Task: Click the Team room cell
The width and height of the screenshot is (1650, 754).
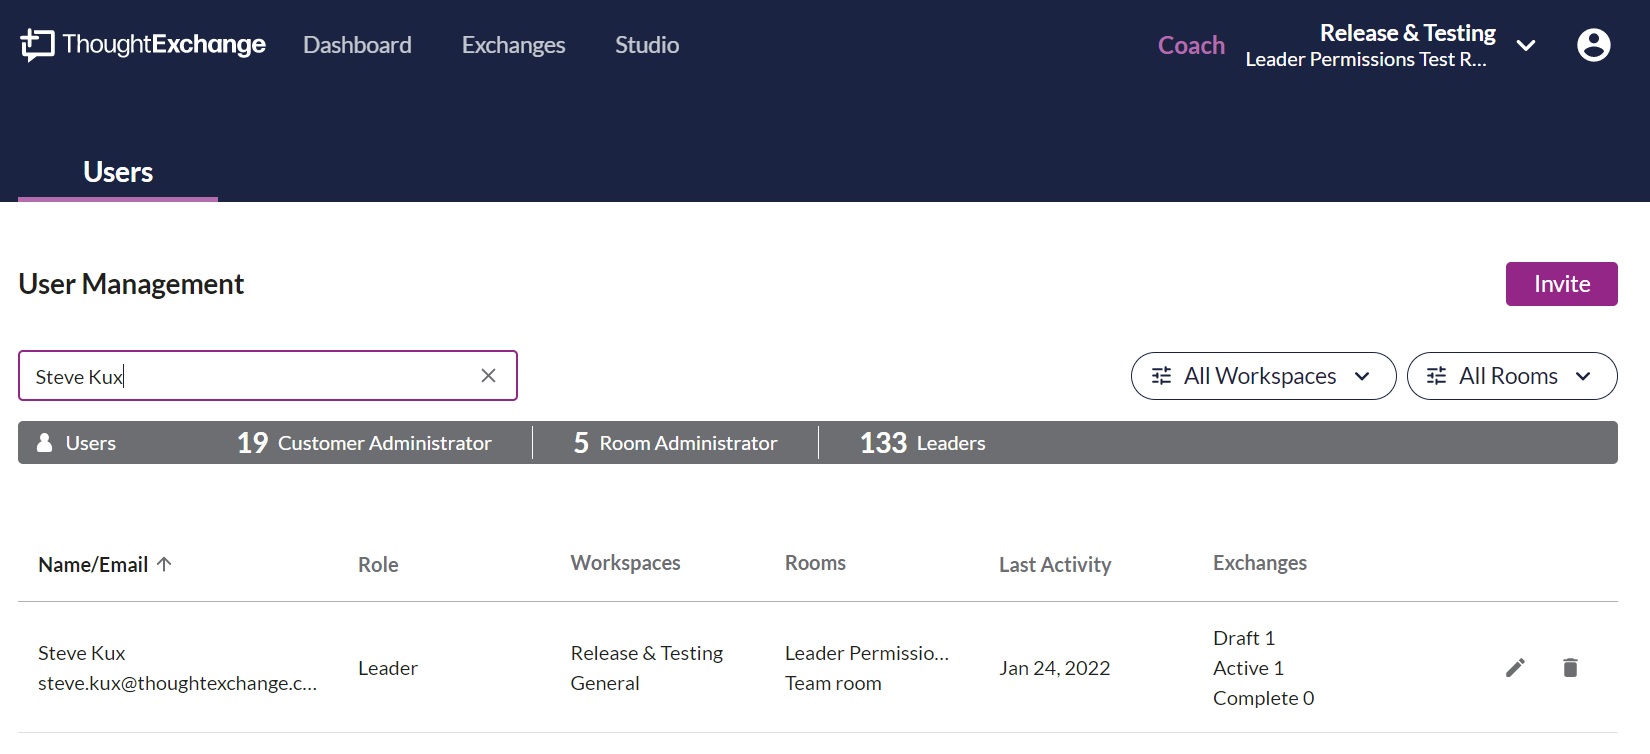Action: [x=833, y=683]
